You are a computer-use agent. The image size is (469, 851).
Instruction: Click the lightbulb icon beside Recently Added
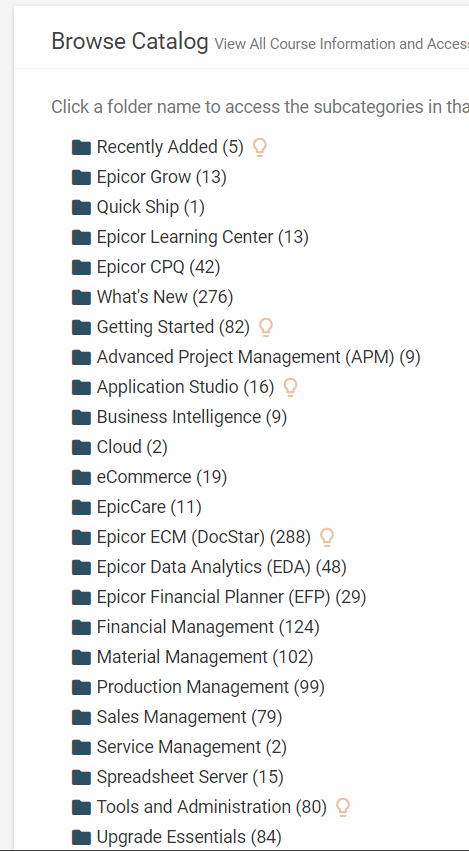(260, 147)
